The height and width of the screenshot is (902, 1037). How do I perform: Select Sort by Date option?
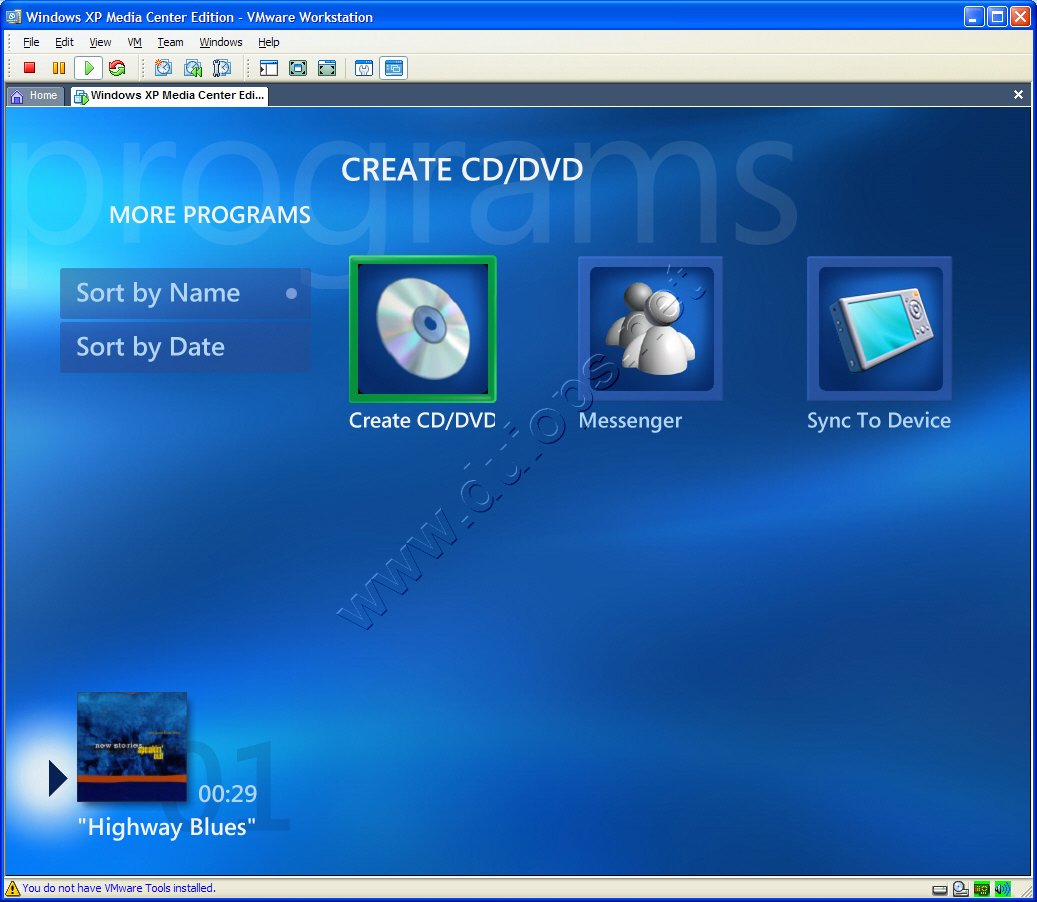[x=185, y=347]
